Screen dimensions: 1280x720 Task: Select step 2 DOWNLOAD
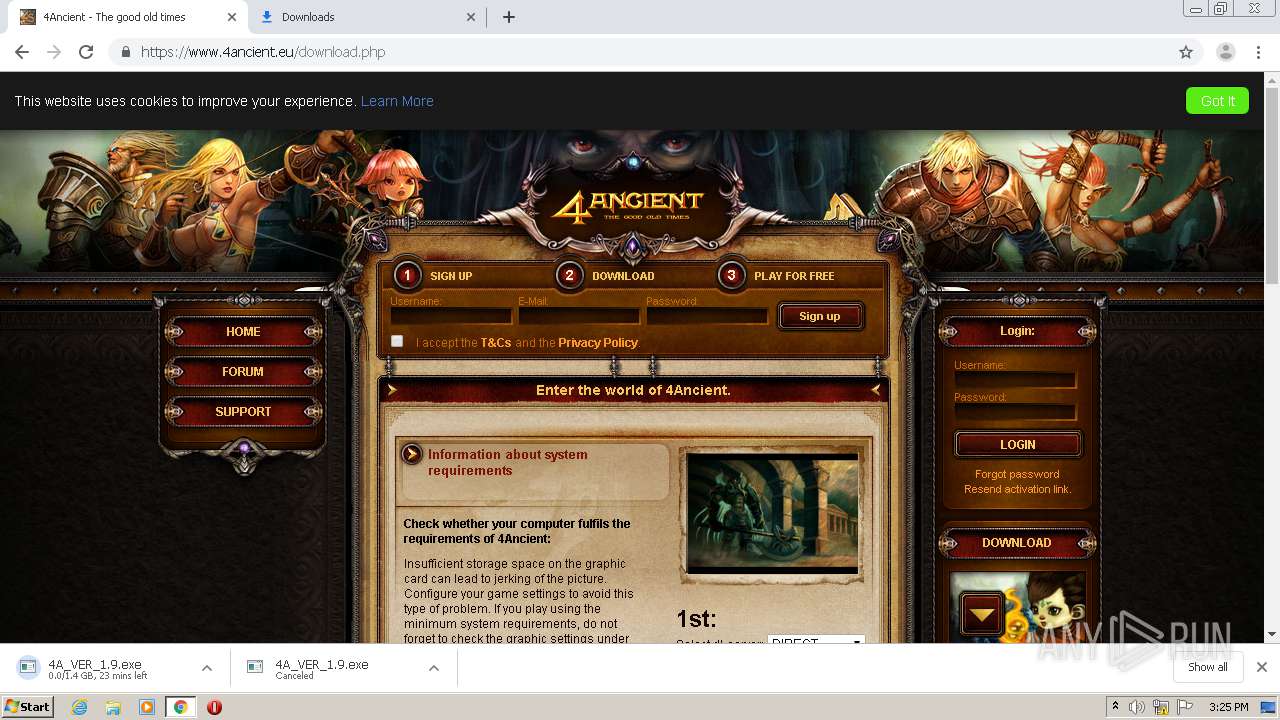(x=605, y=275)
